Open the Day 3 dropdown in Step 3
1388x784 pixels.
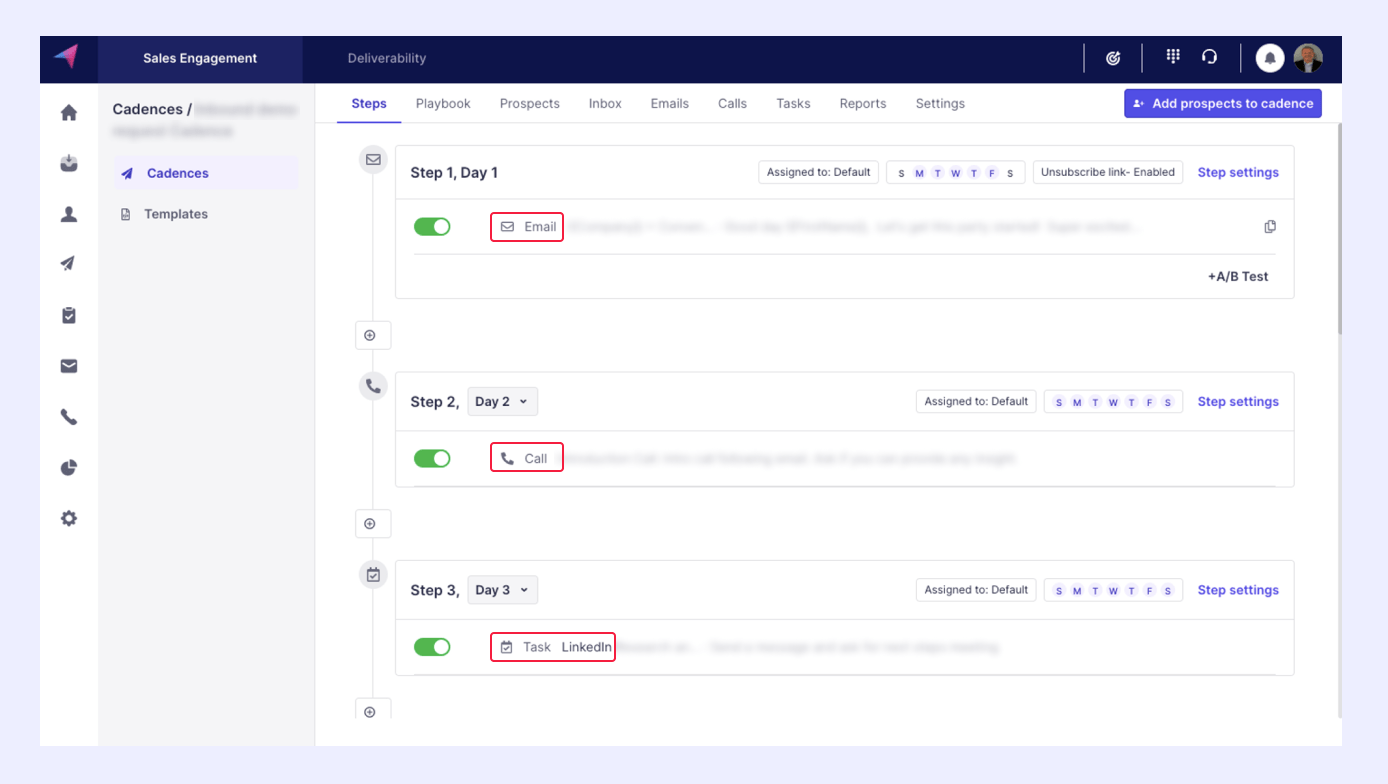point(502,590)
